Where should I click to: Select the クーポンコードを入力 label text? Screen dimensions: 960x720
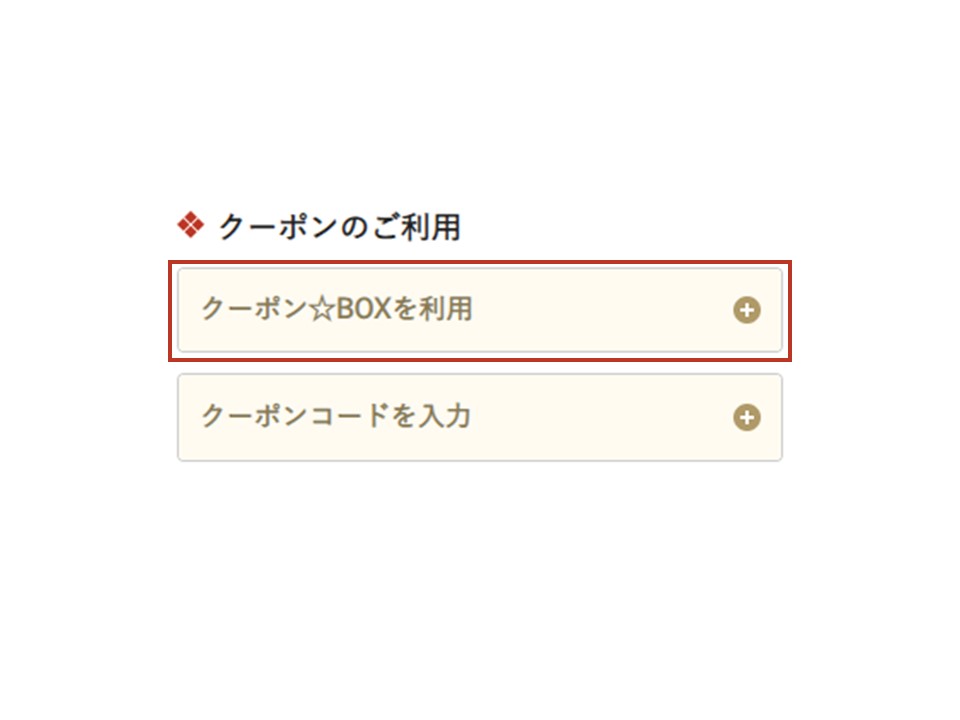point(336,417)
